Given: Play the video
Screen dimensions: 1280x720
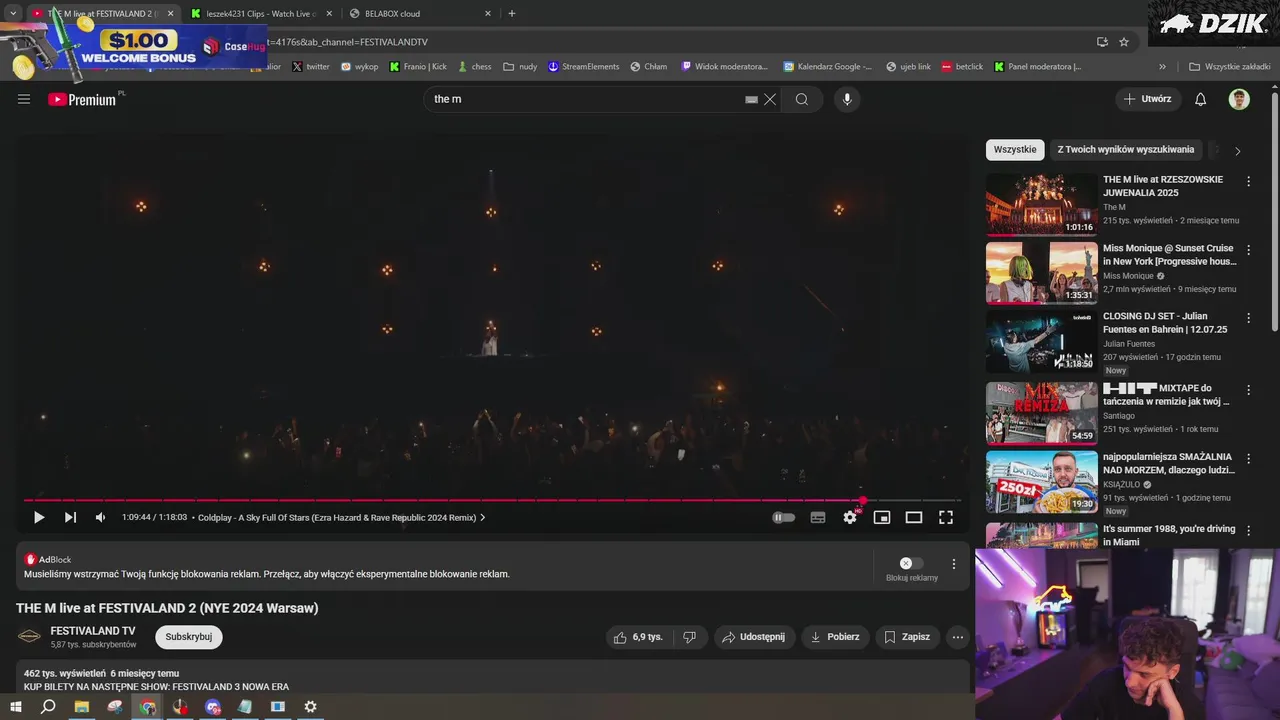Looking at the screenshot, I should coord(39,517).
